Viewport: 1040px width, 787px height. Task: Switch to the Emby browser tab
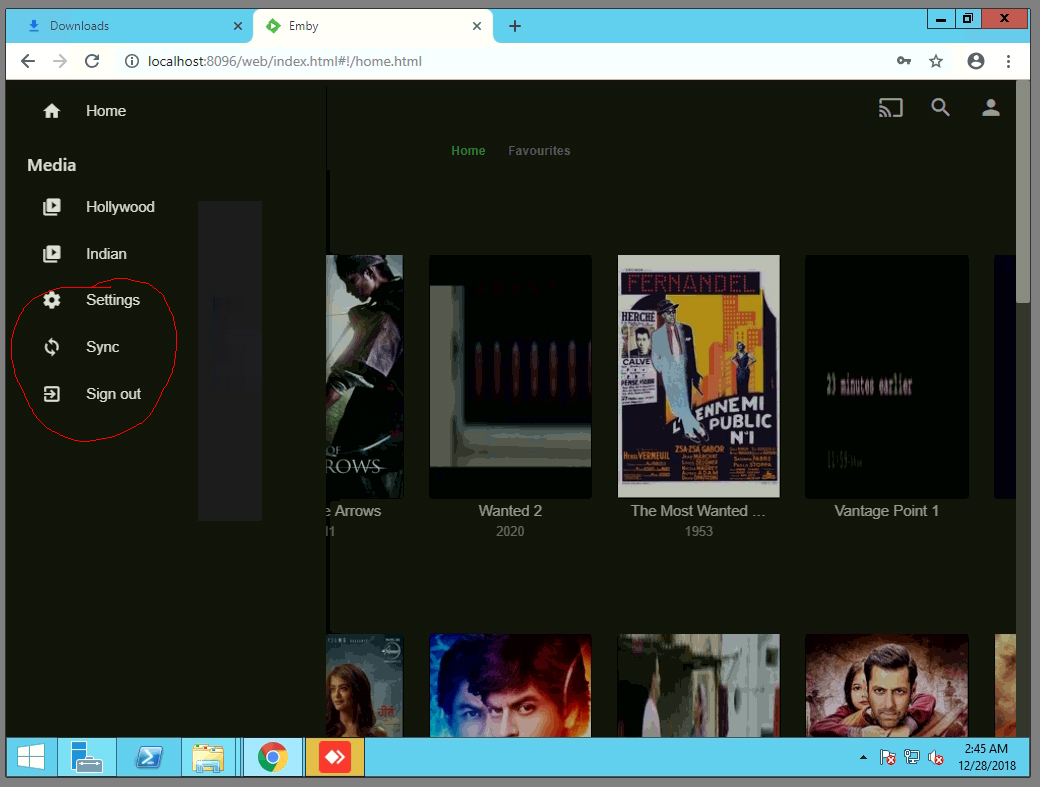pos(373,26)
